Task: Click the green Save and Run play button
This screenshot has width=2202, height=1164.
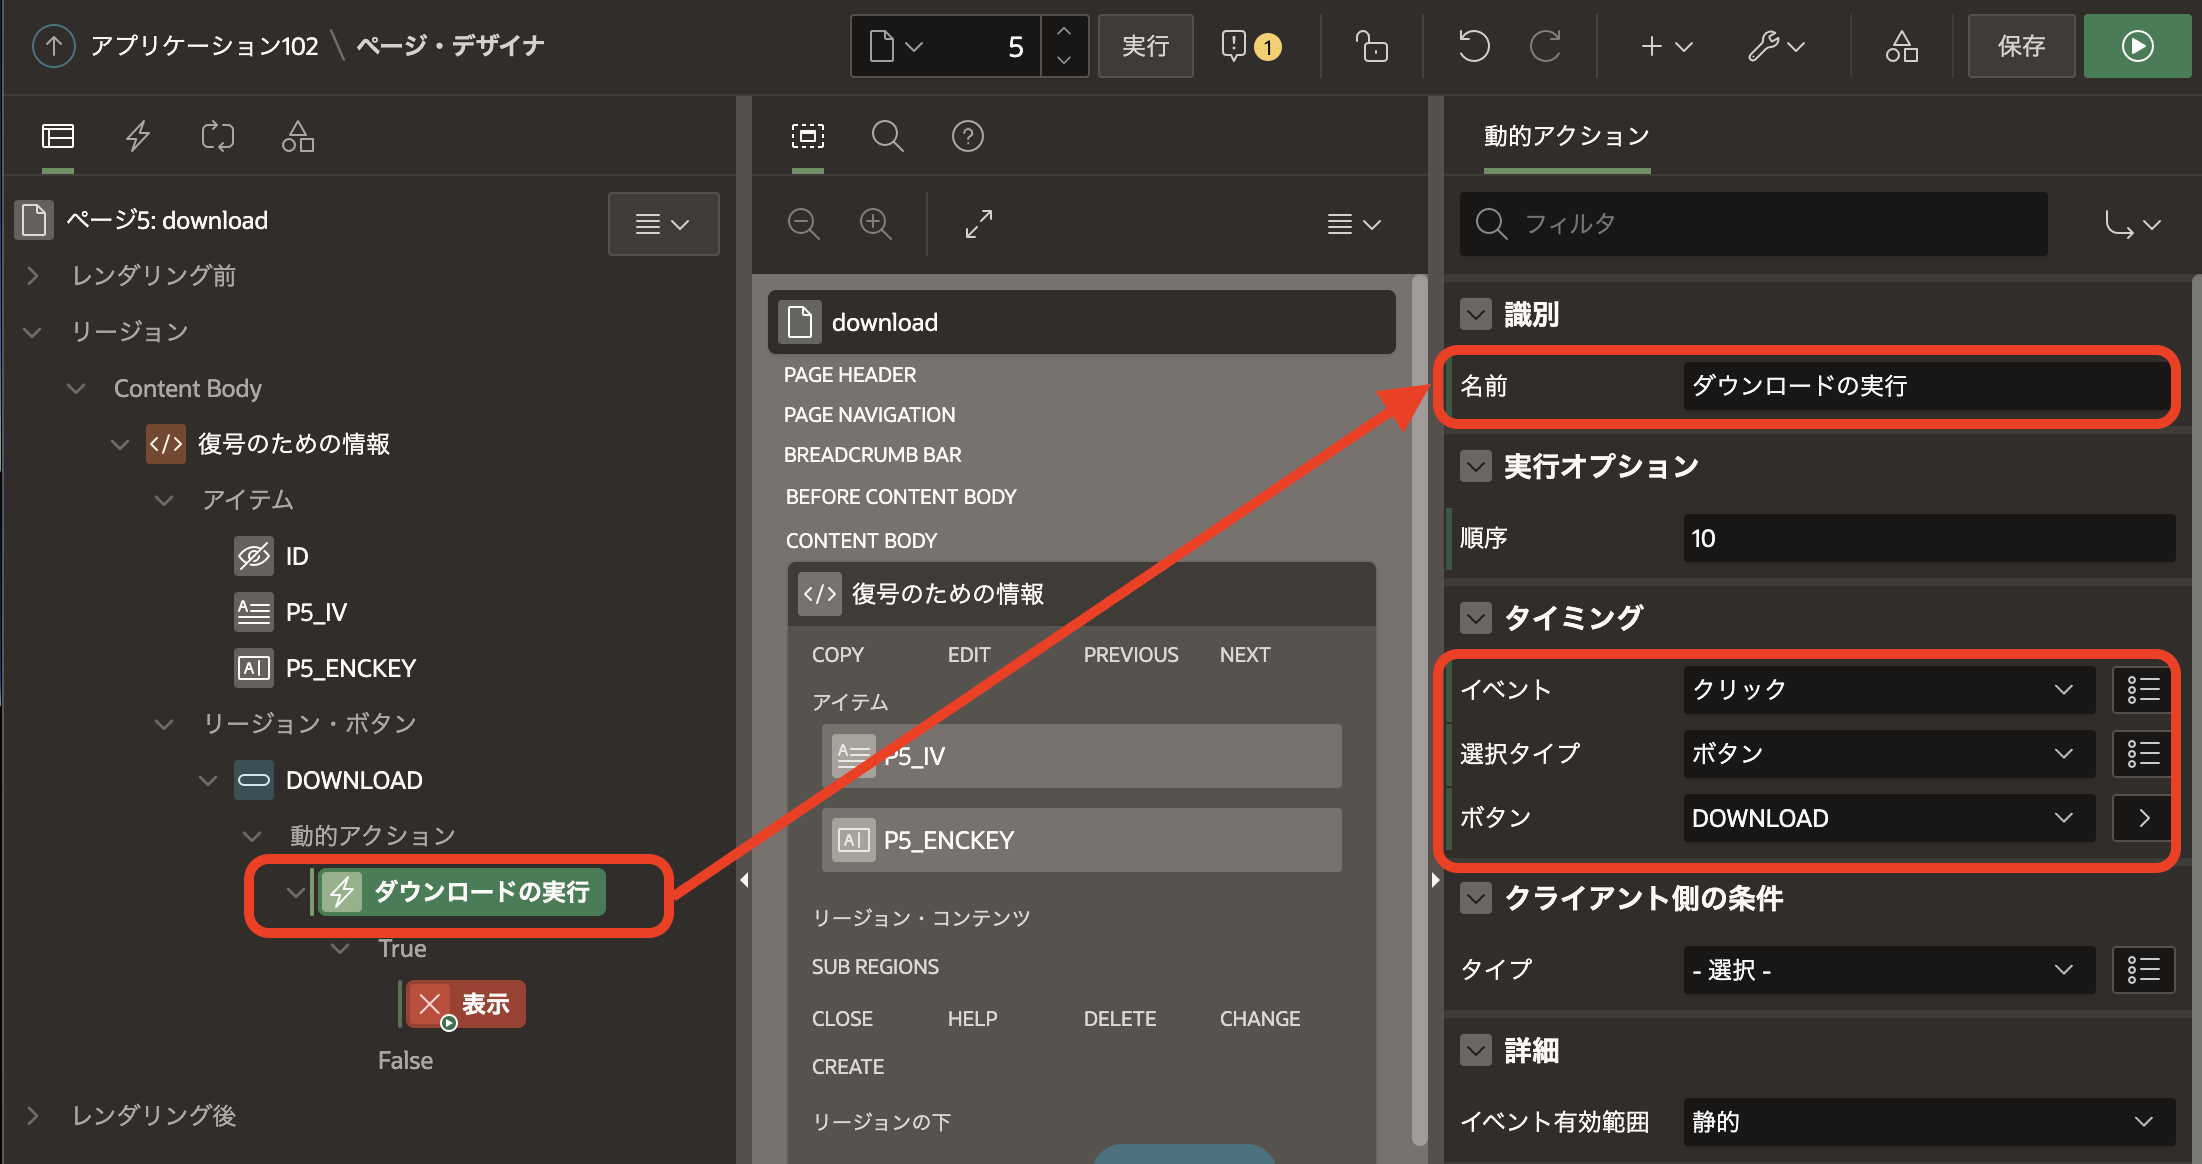Action: 2137,46
